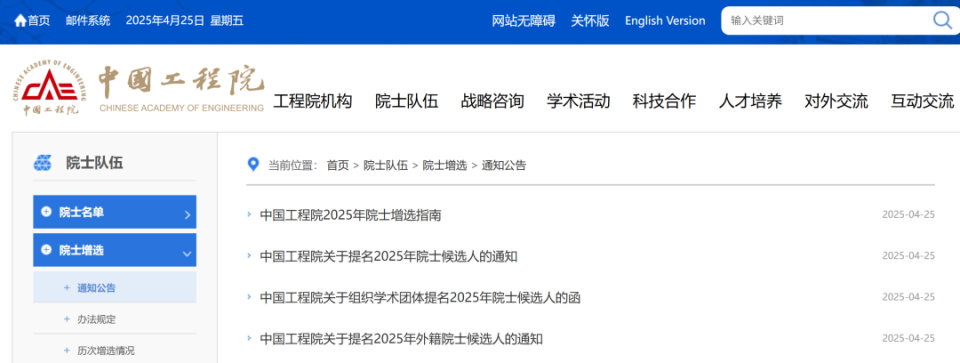Collapse the 院士增选 chevron arrow
The height and width of the screenshot is (363, 960).
click(x=187, y=253)
